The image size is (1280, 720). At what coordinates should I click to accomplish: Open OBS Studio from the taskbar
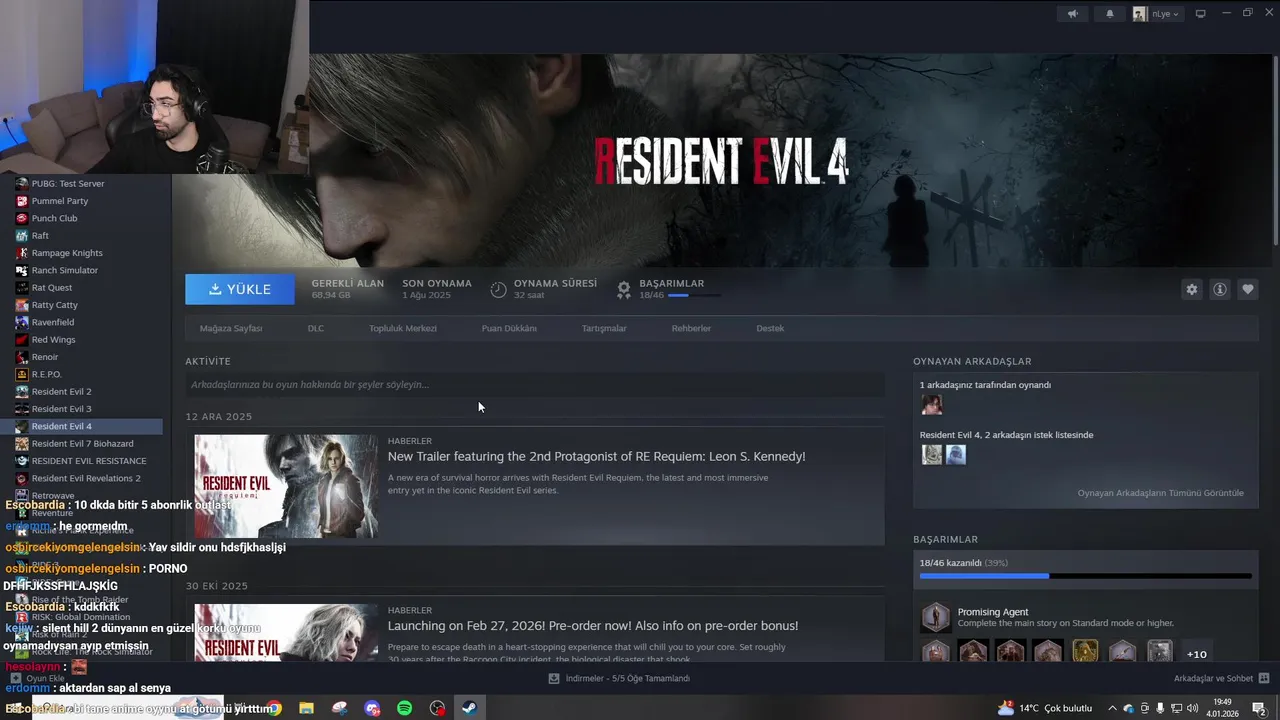pos(437,708)
